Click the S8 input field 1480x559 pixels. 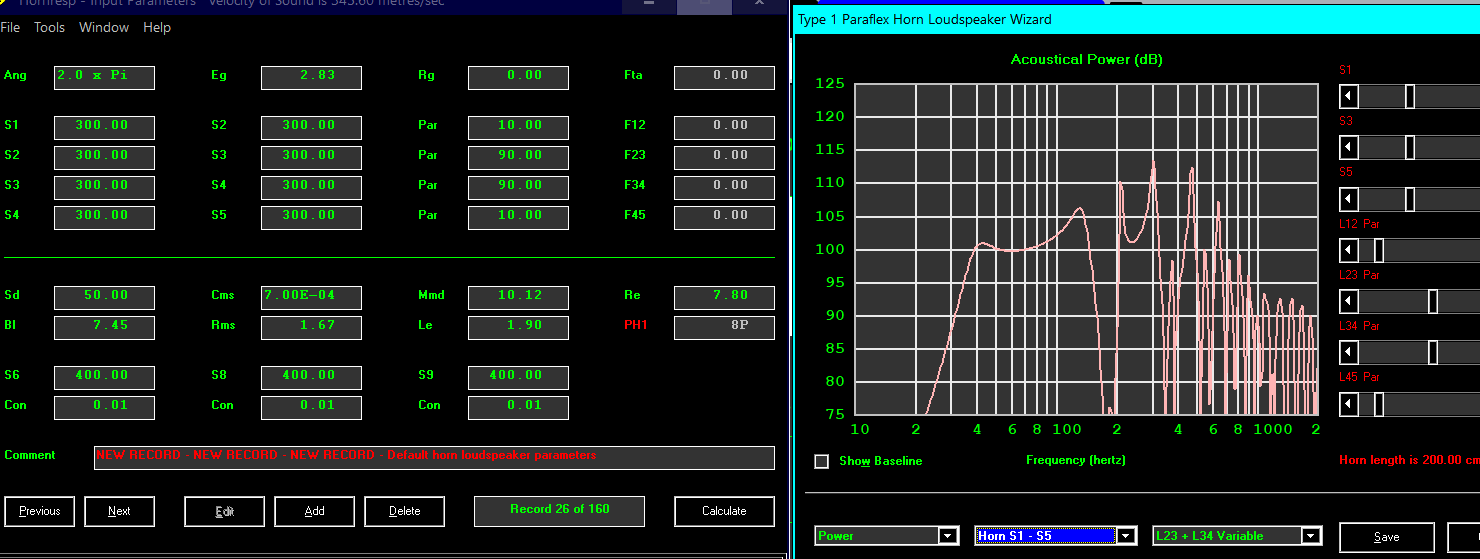[311, 377]
